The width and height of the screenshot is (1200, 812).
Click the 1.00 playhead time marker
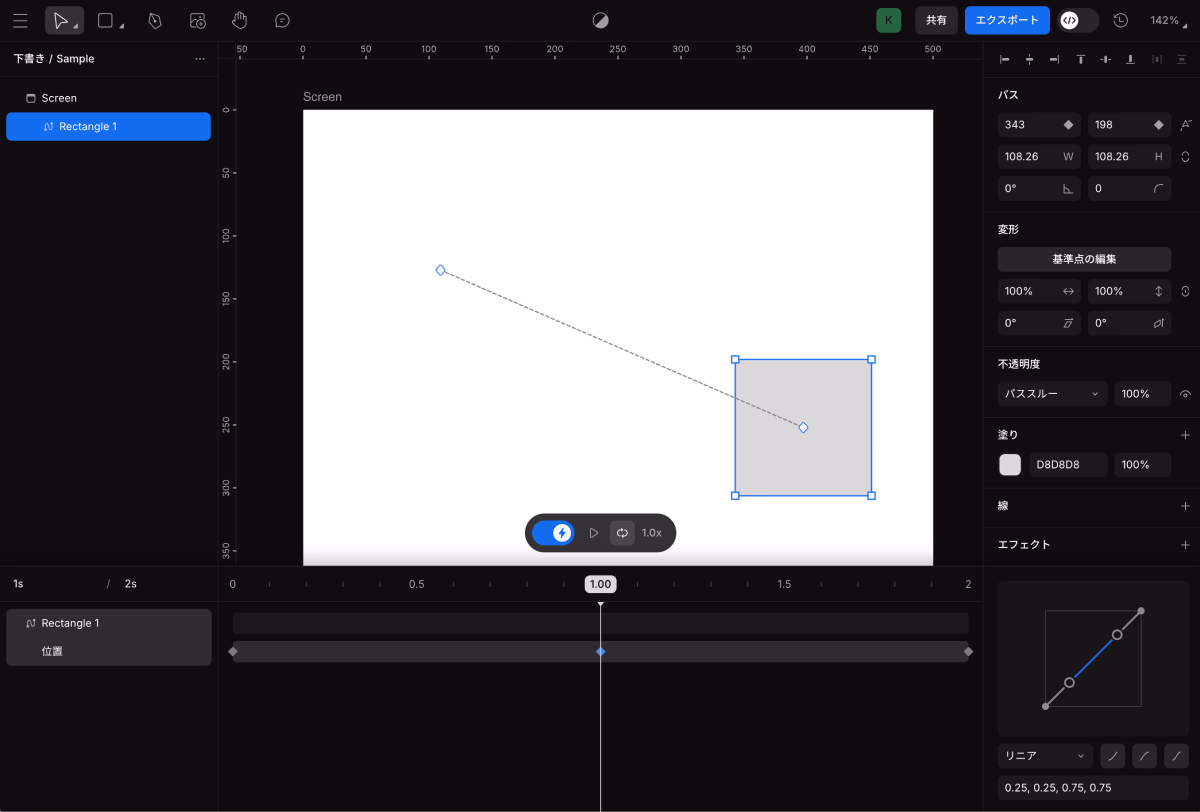pyautogui.click(x=600, y=584)
